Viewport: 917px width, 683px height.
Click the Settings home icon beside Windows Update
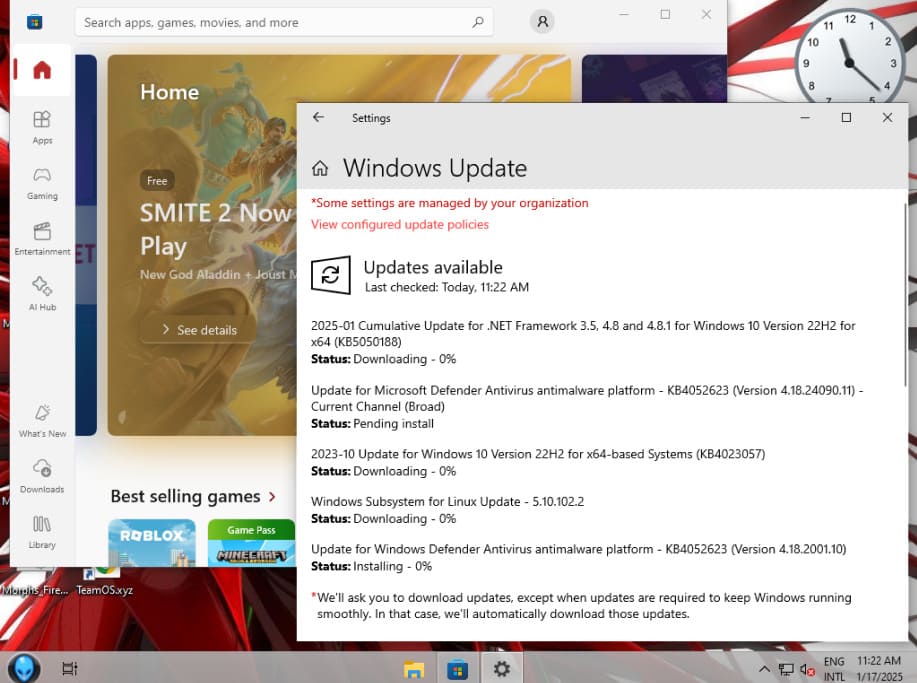coord(320,168)
